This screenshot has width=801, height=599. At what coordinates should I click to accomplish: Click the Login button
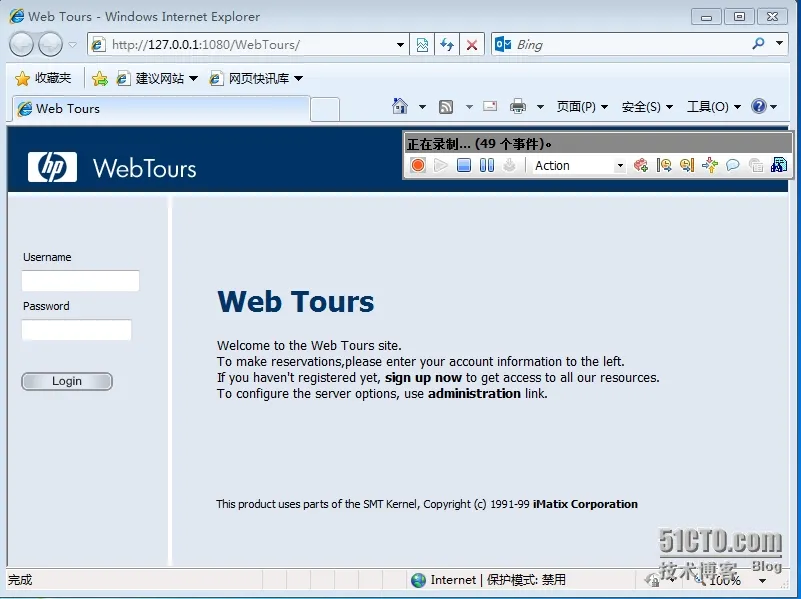[67, 381]
